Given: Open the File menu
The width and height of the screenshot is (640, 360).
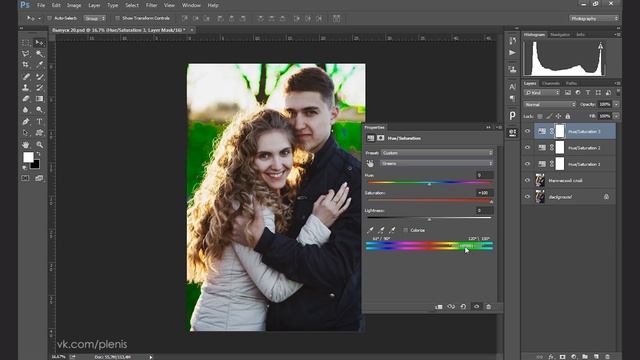Looking at the screenshot, I should point(41,5).
